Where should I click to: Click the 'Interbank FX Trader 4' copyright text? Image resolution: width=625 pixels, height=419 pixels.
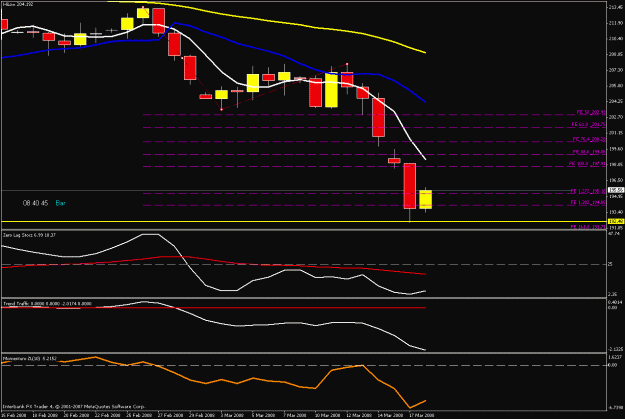point(74,407)
